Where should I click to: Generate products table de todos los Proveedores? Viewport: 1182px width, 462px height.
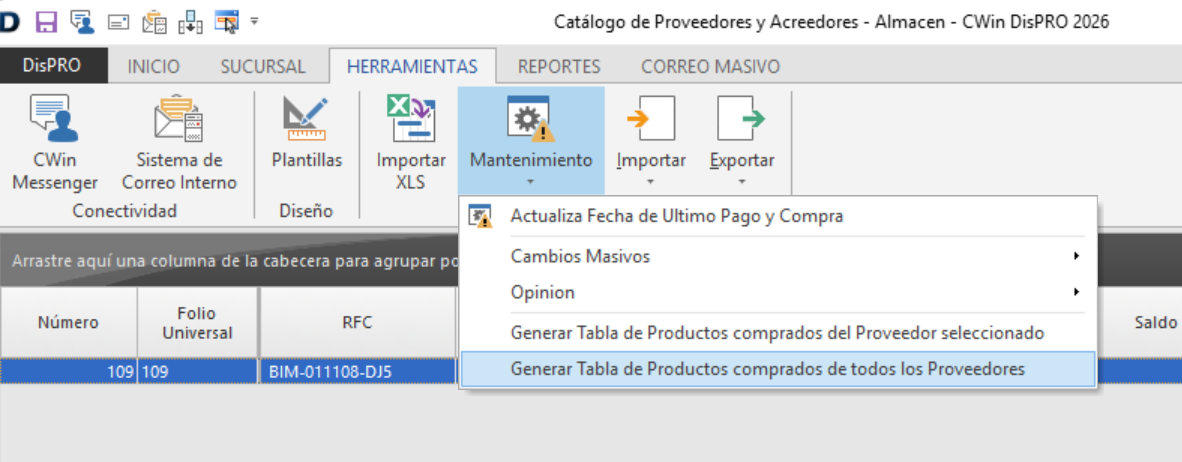(x=777, y=369)
